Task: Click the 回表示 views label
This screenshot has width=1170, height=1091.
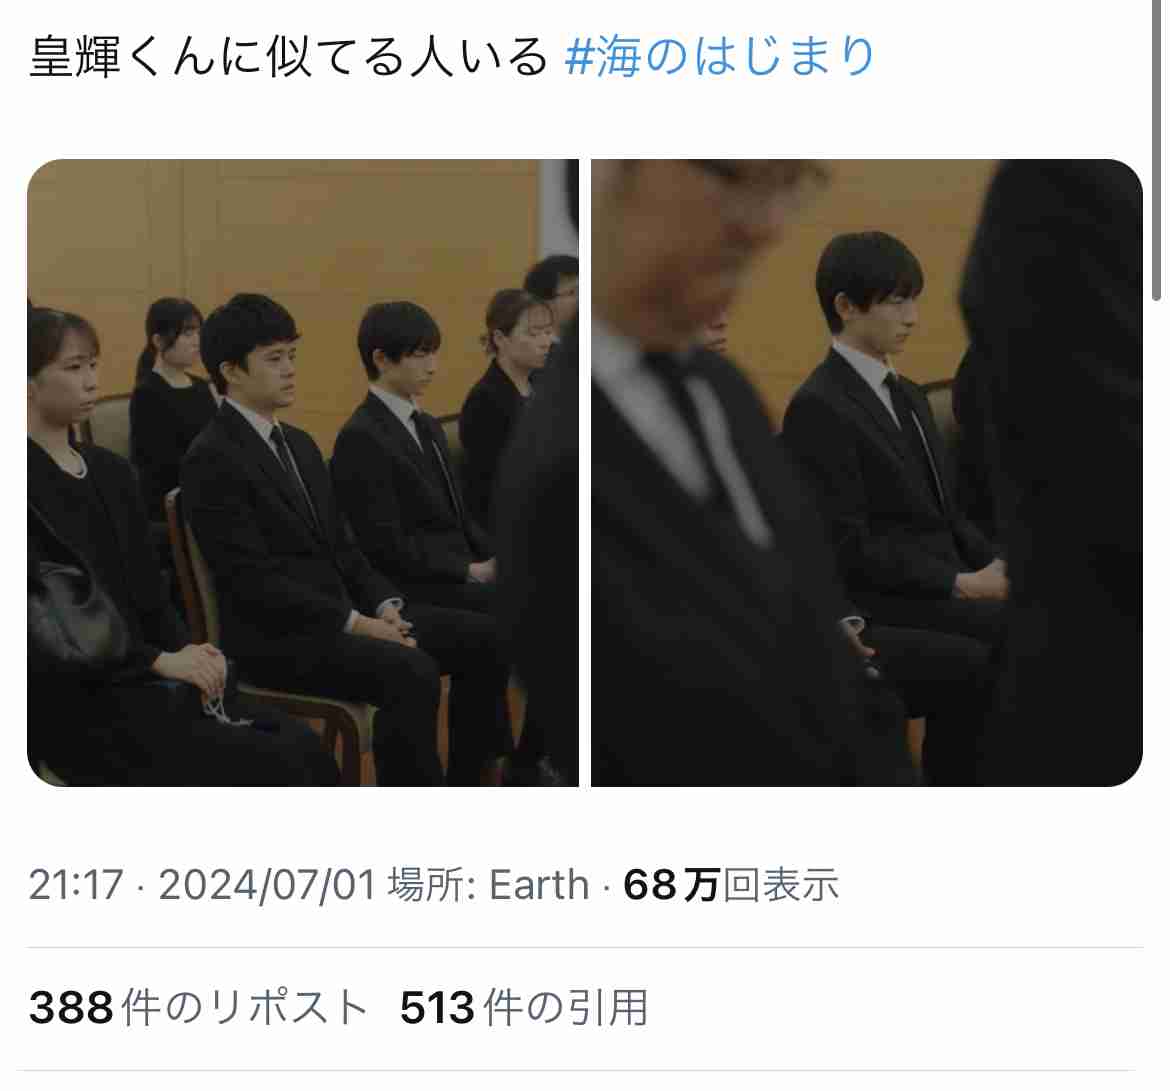Action: click(781, 885)
